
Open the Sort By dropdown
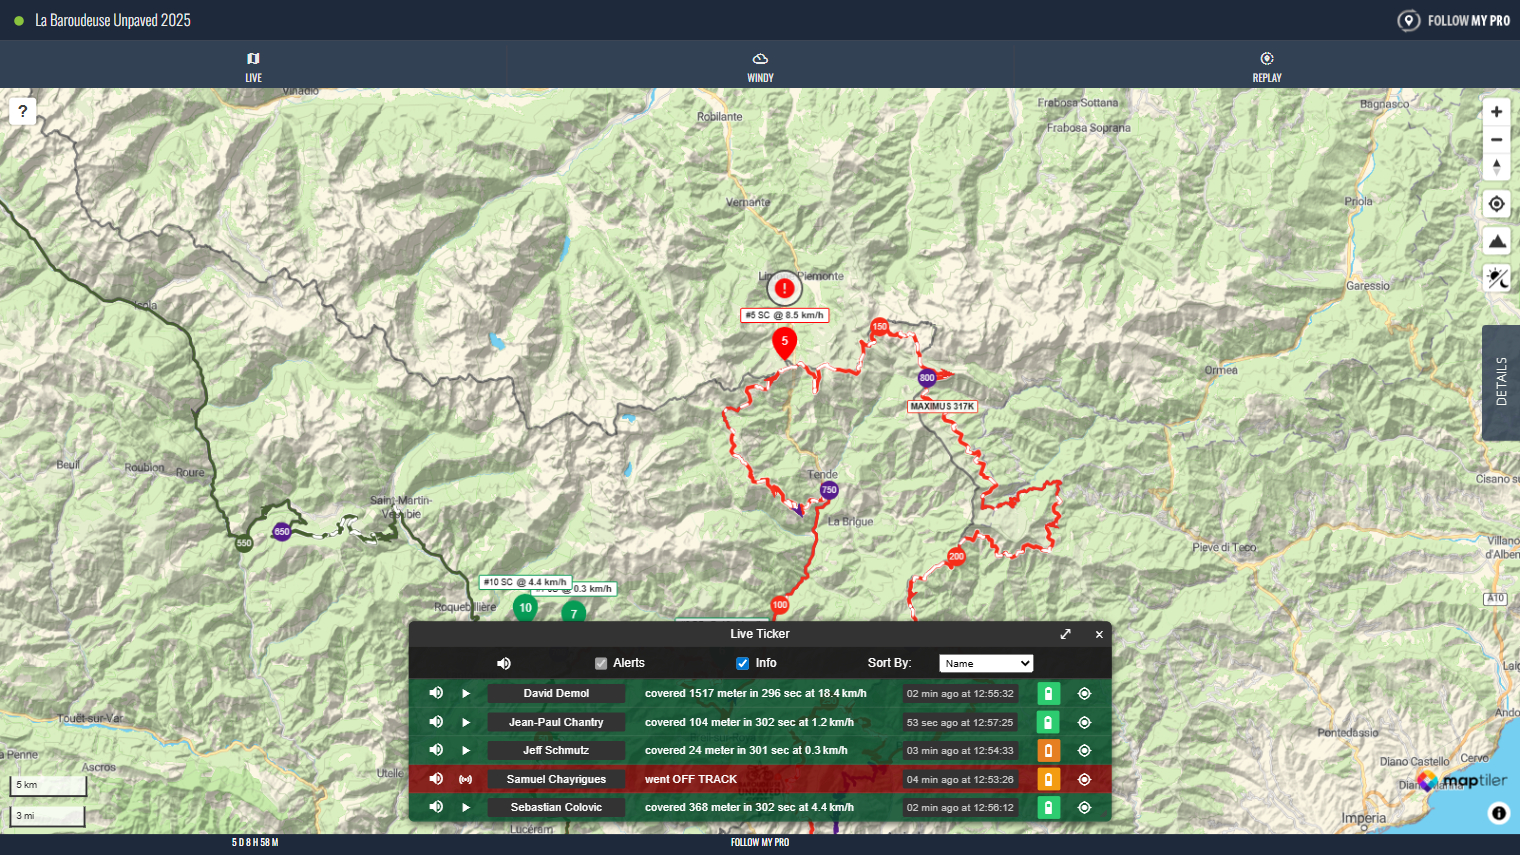985,663
